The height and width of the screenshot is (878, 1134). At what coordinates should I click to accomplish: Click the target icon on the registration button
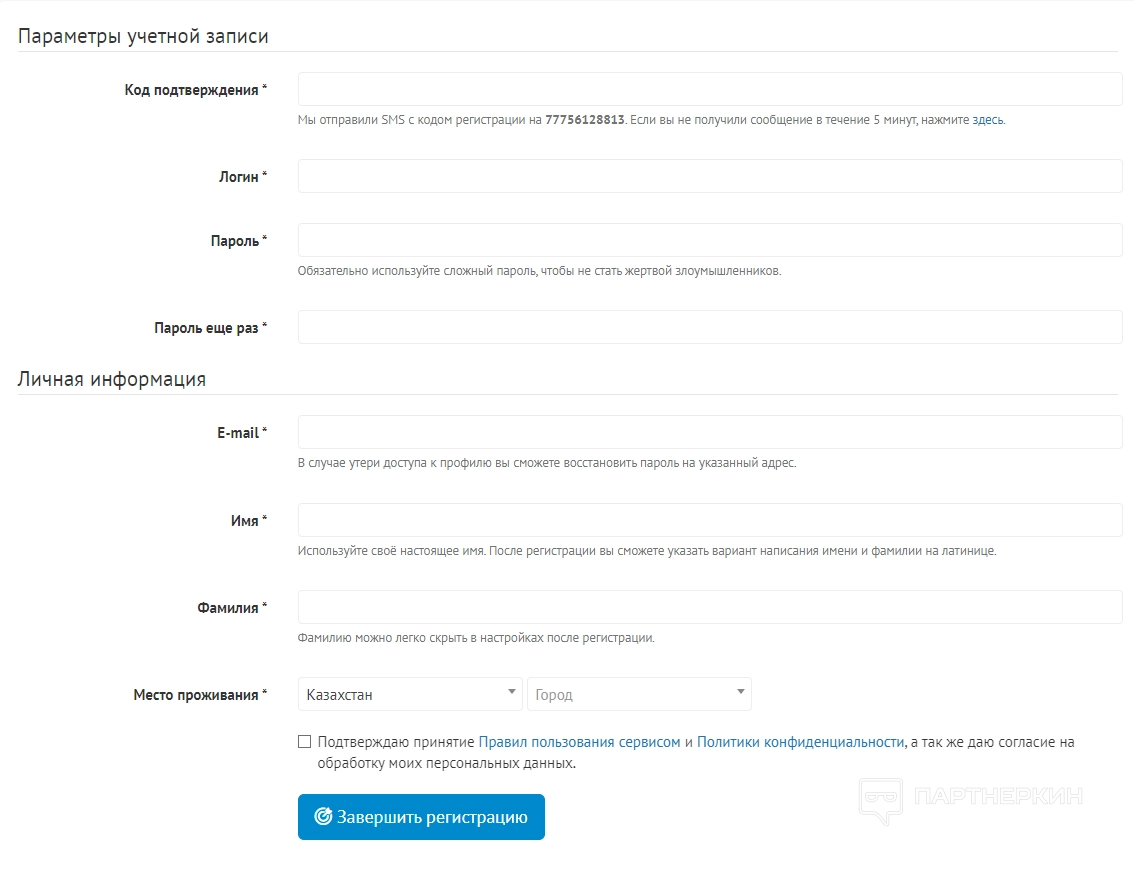[323, 817]
